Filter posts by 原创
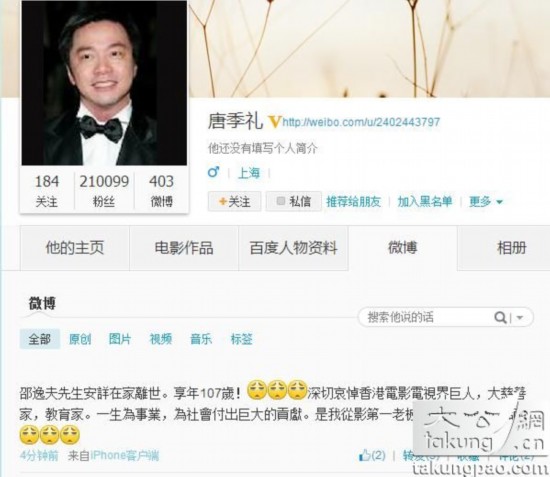 click(x=80, y=339)
